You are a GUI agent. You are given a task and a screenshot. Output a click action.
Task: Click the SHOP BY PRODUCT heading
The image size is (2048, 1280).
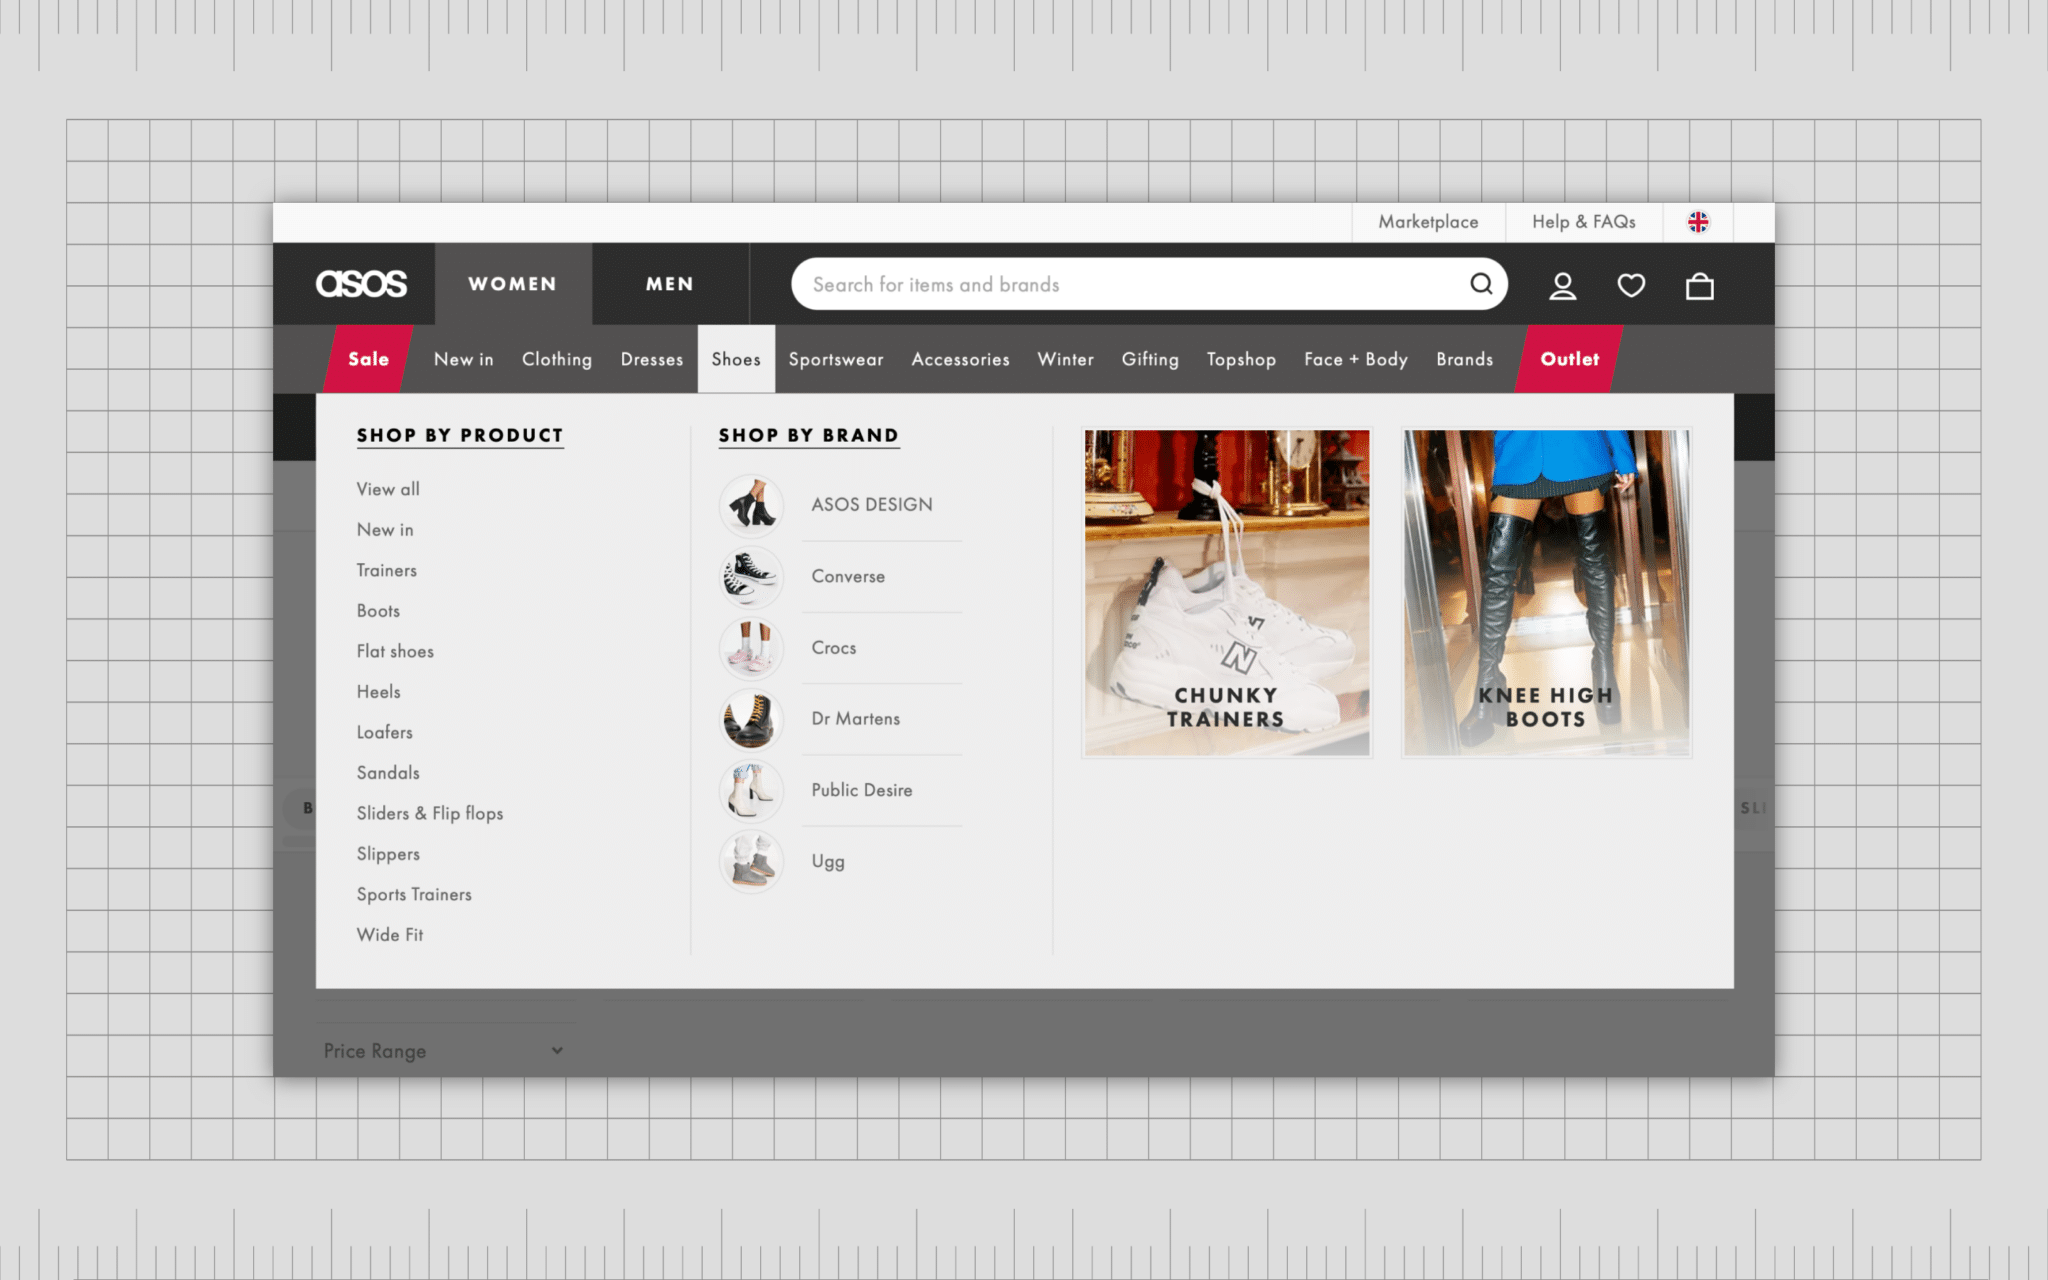pos(460,435)
